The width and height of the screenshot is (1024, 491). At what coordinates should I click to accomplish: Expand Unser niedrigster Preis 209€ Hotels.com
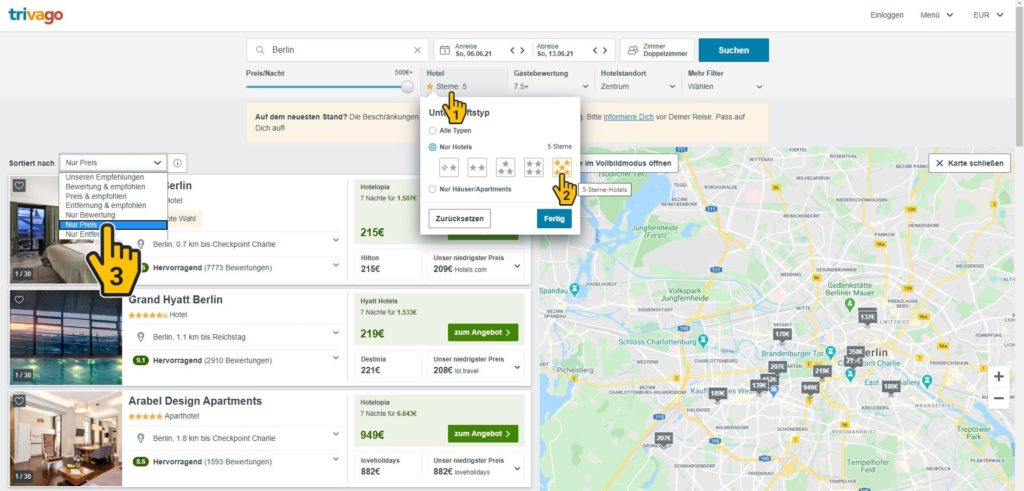[475, 264]
